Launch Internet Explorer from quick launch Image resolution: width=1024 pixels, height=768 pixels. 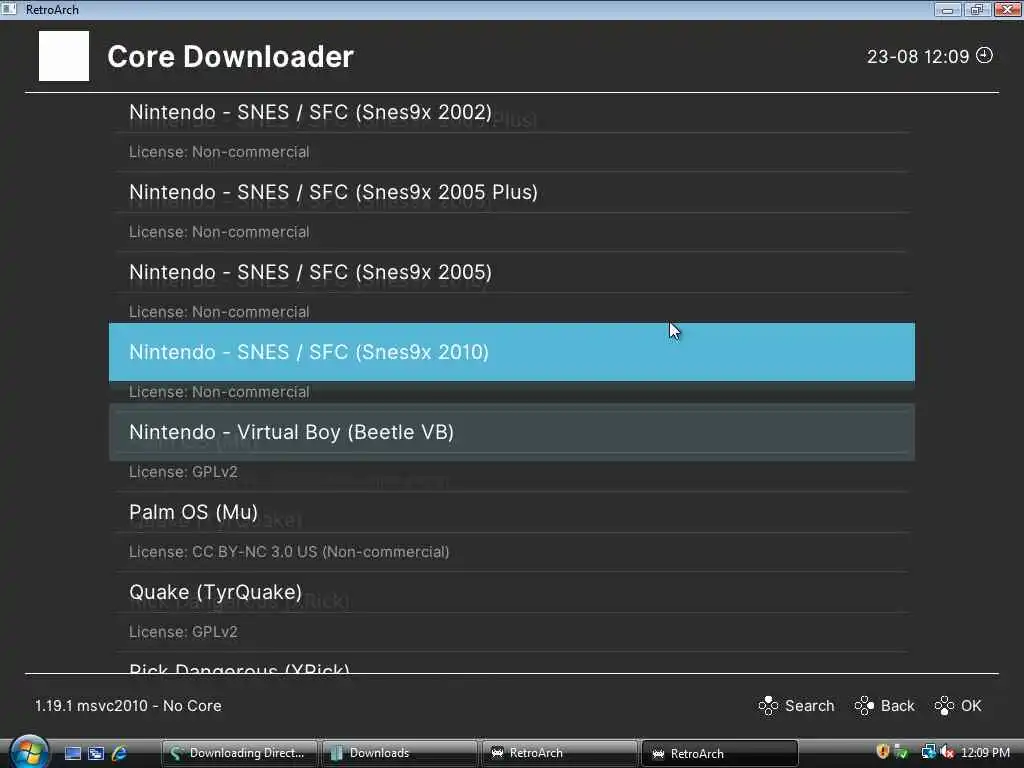tap(119, 754)
